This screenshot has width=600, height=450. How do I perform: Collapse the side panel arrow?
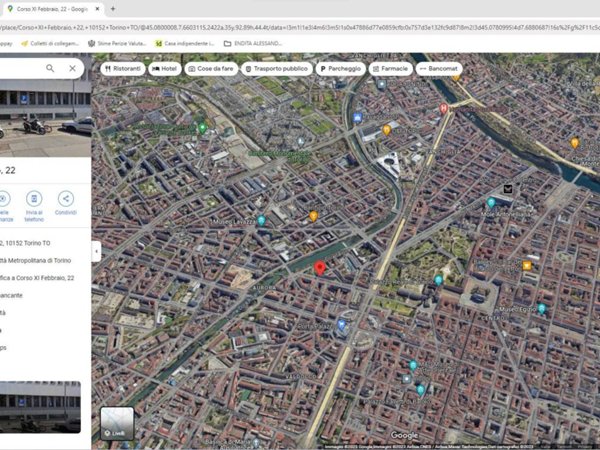(96, 252)
